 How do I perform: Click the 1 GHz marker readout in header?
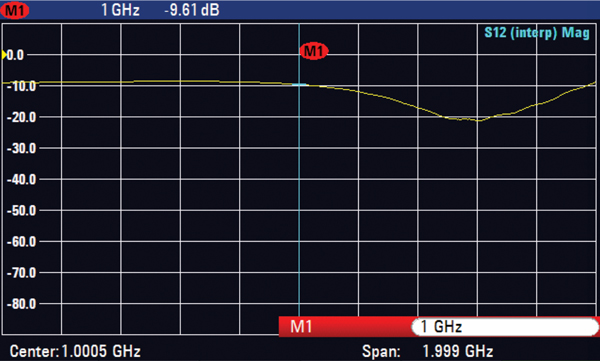[120, 10]
